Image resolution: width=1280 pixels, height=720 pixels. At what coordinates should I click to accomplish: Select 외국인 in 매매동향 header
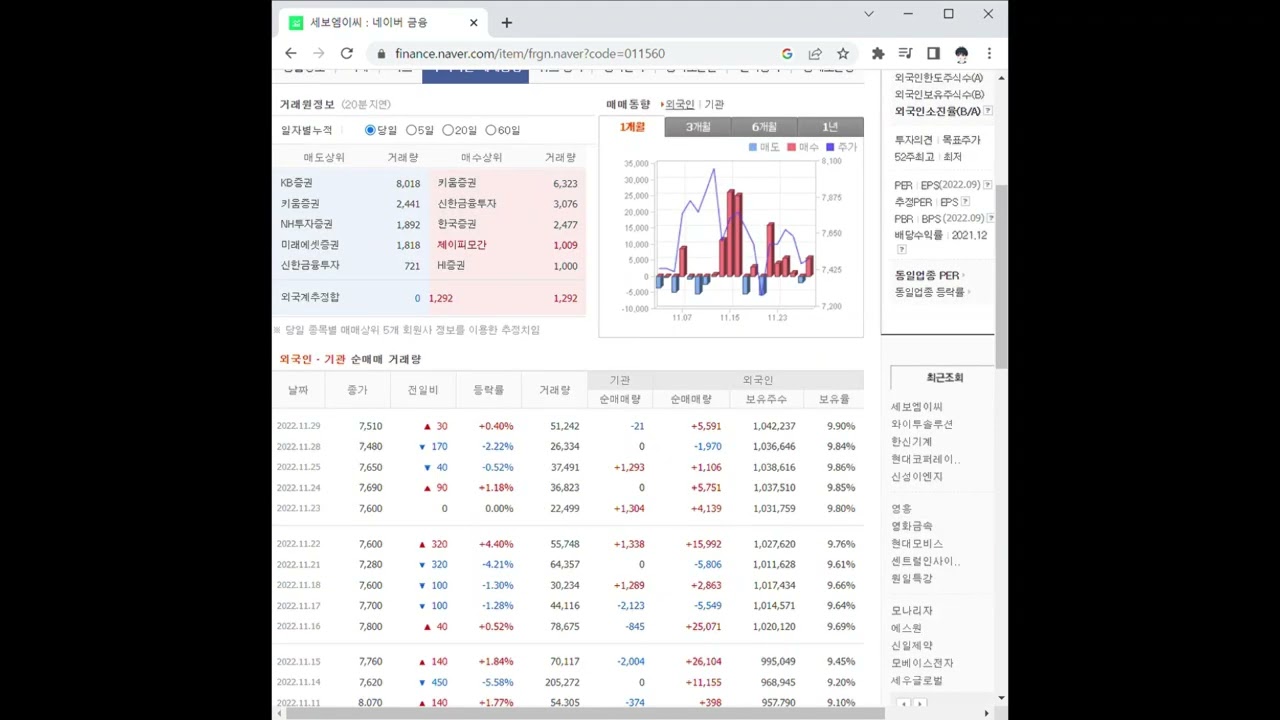(679, 104)
